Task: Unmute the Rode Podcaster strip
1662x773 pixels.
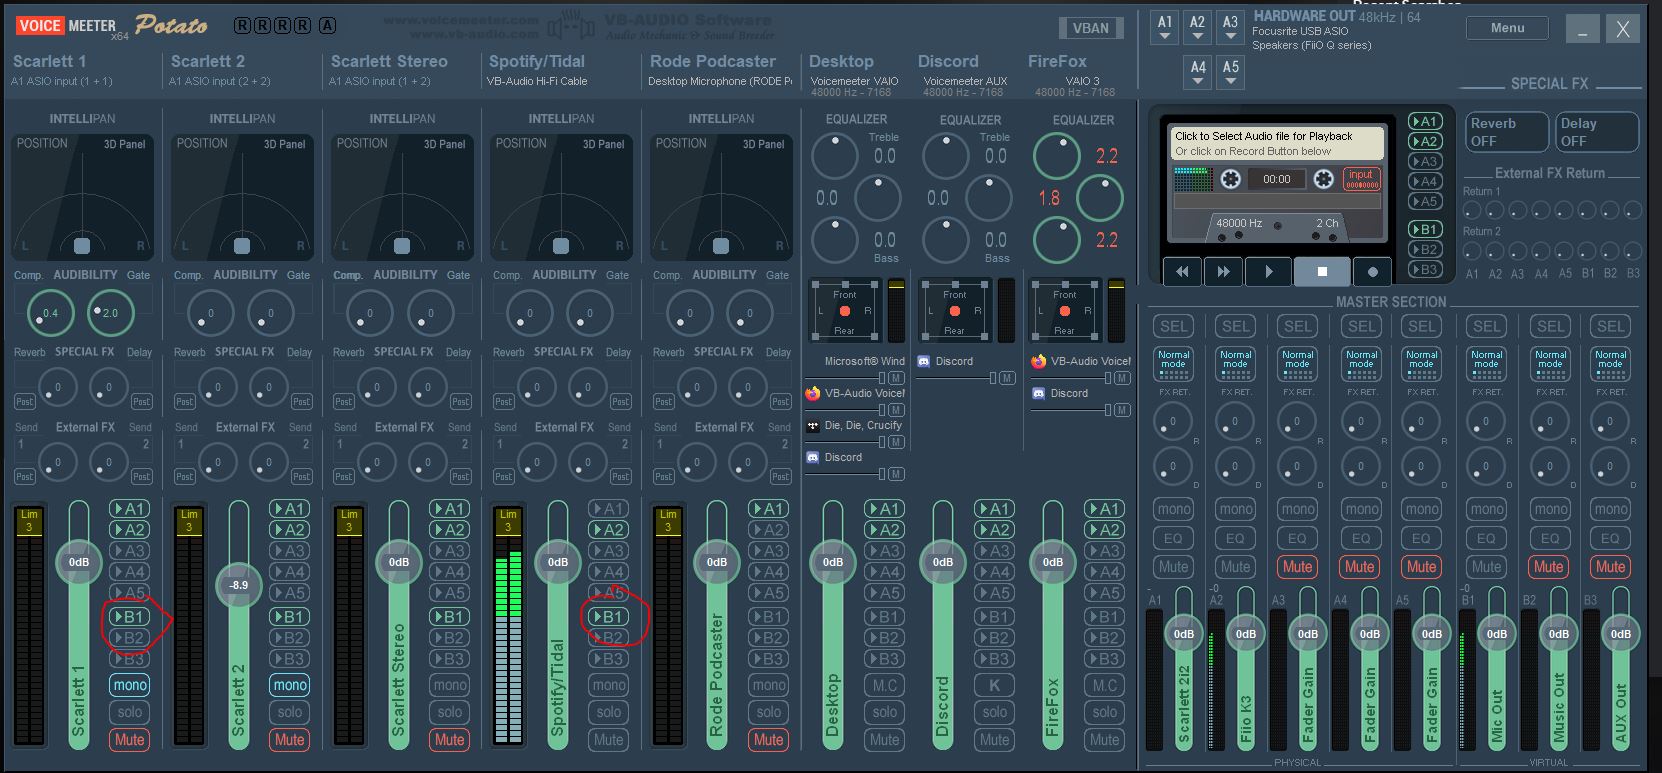Action: [769, 740]
